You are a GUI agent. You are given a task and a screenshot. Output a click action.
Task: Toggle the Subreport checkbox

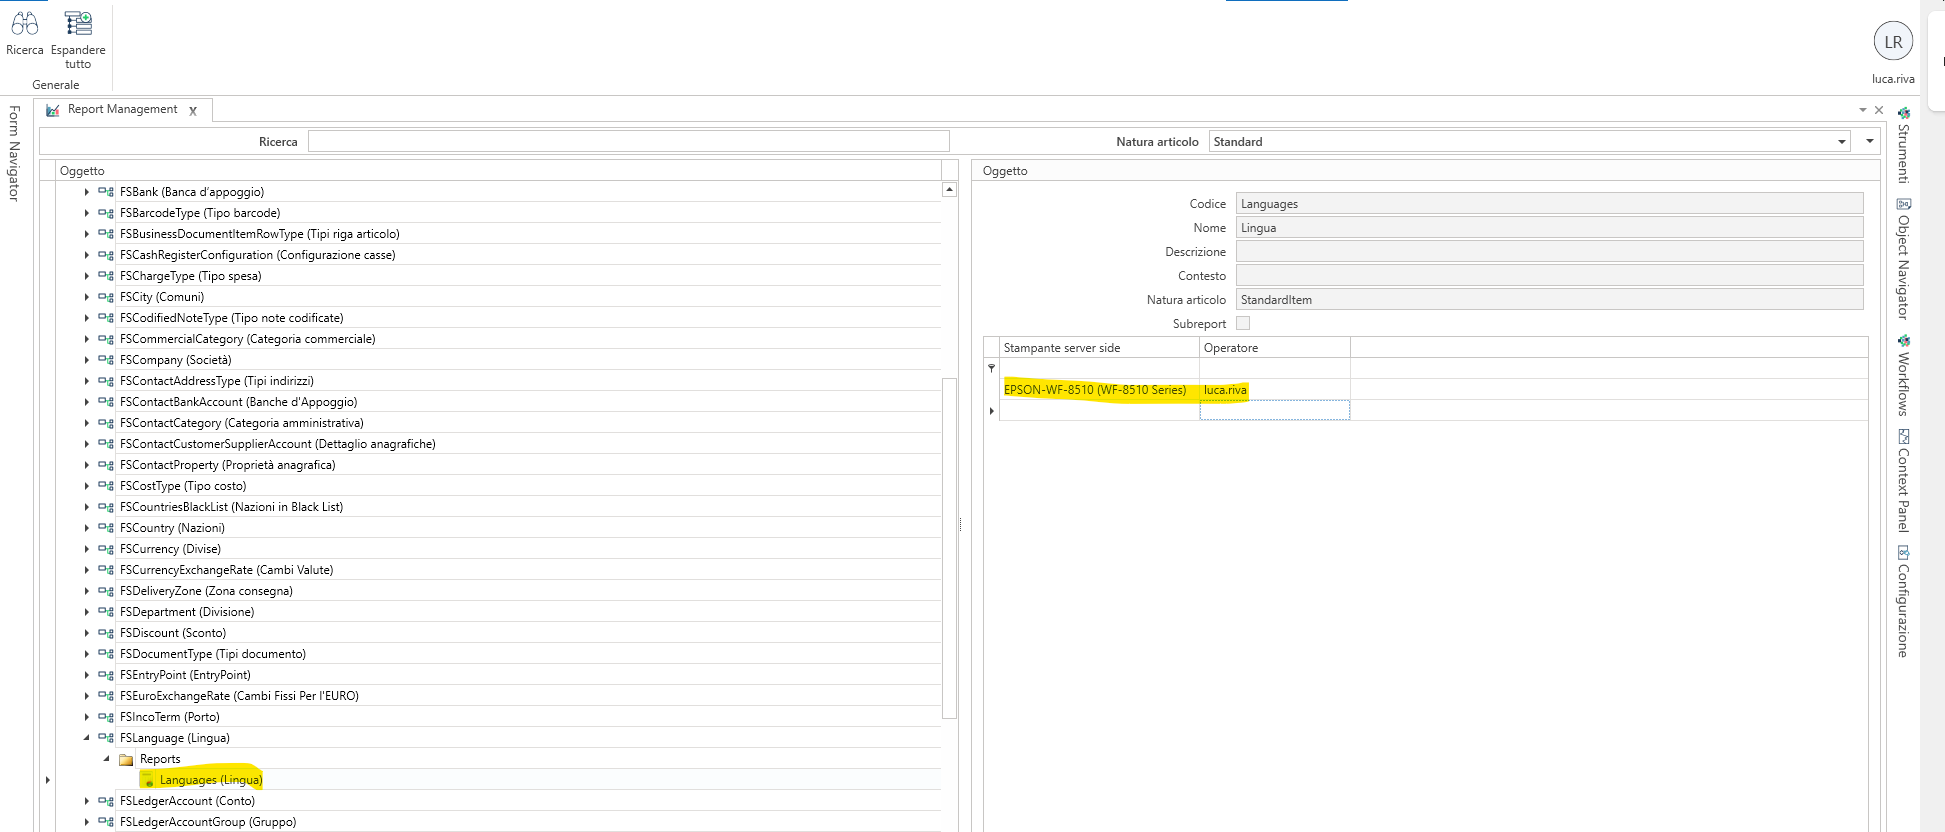[x=1243, y=323]
